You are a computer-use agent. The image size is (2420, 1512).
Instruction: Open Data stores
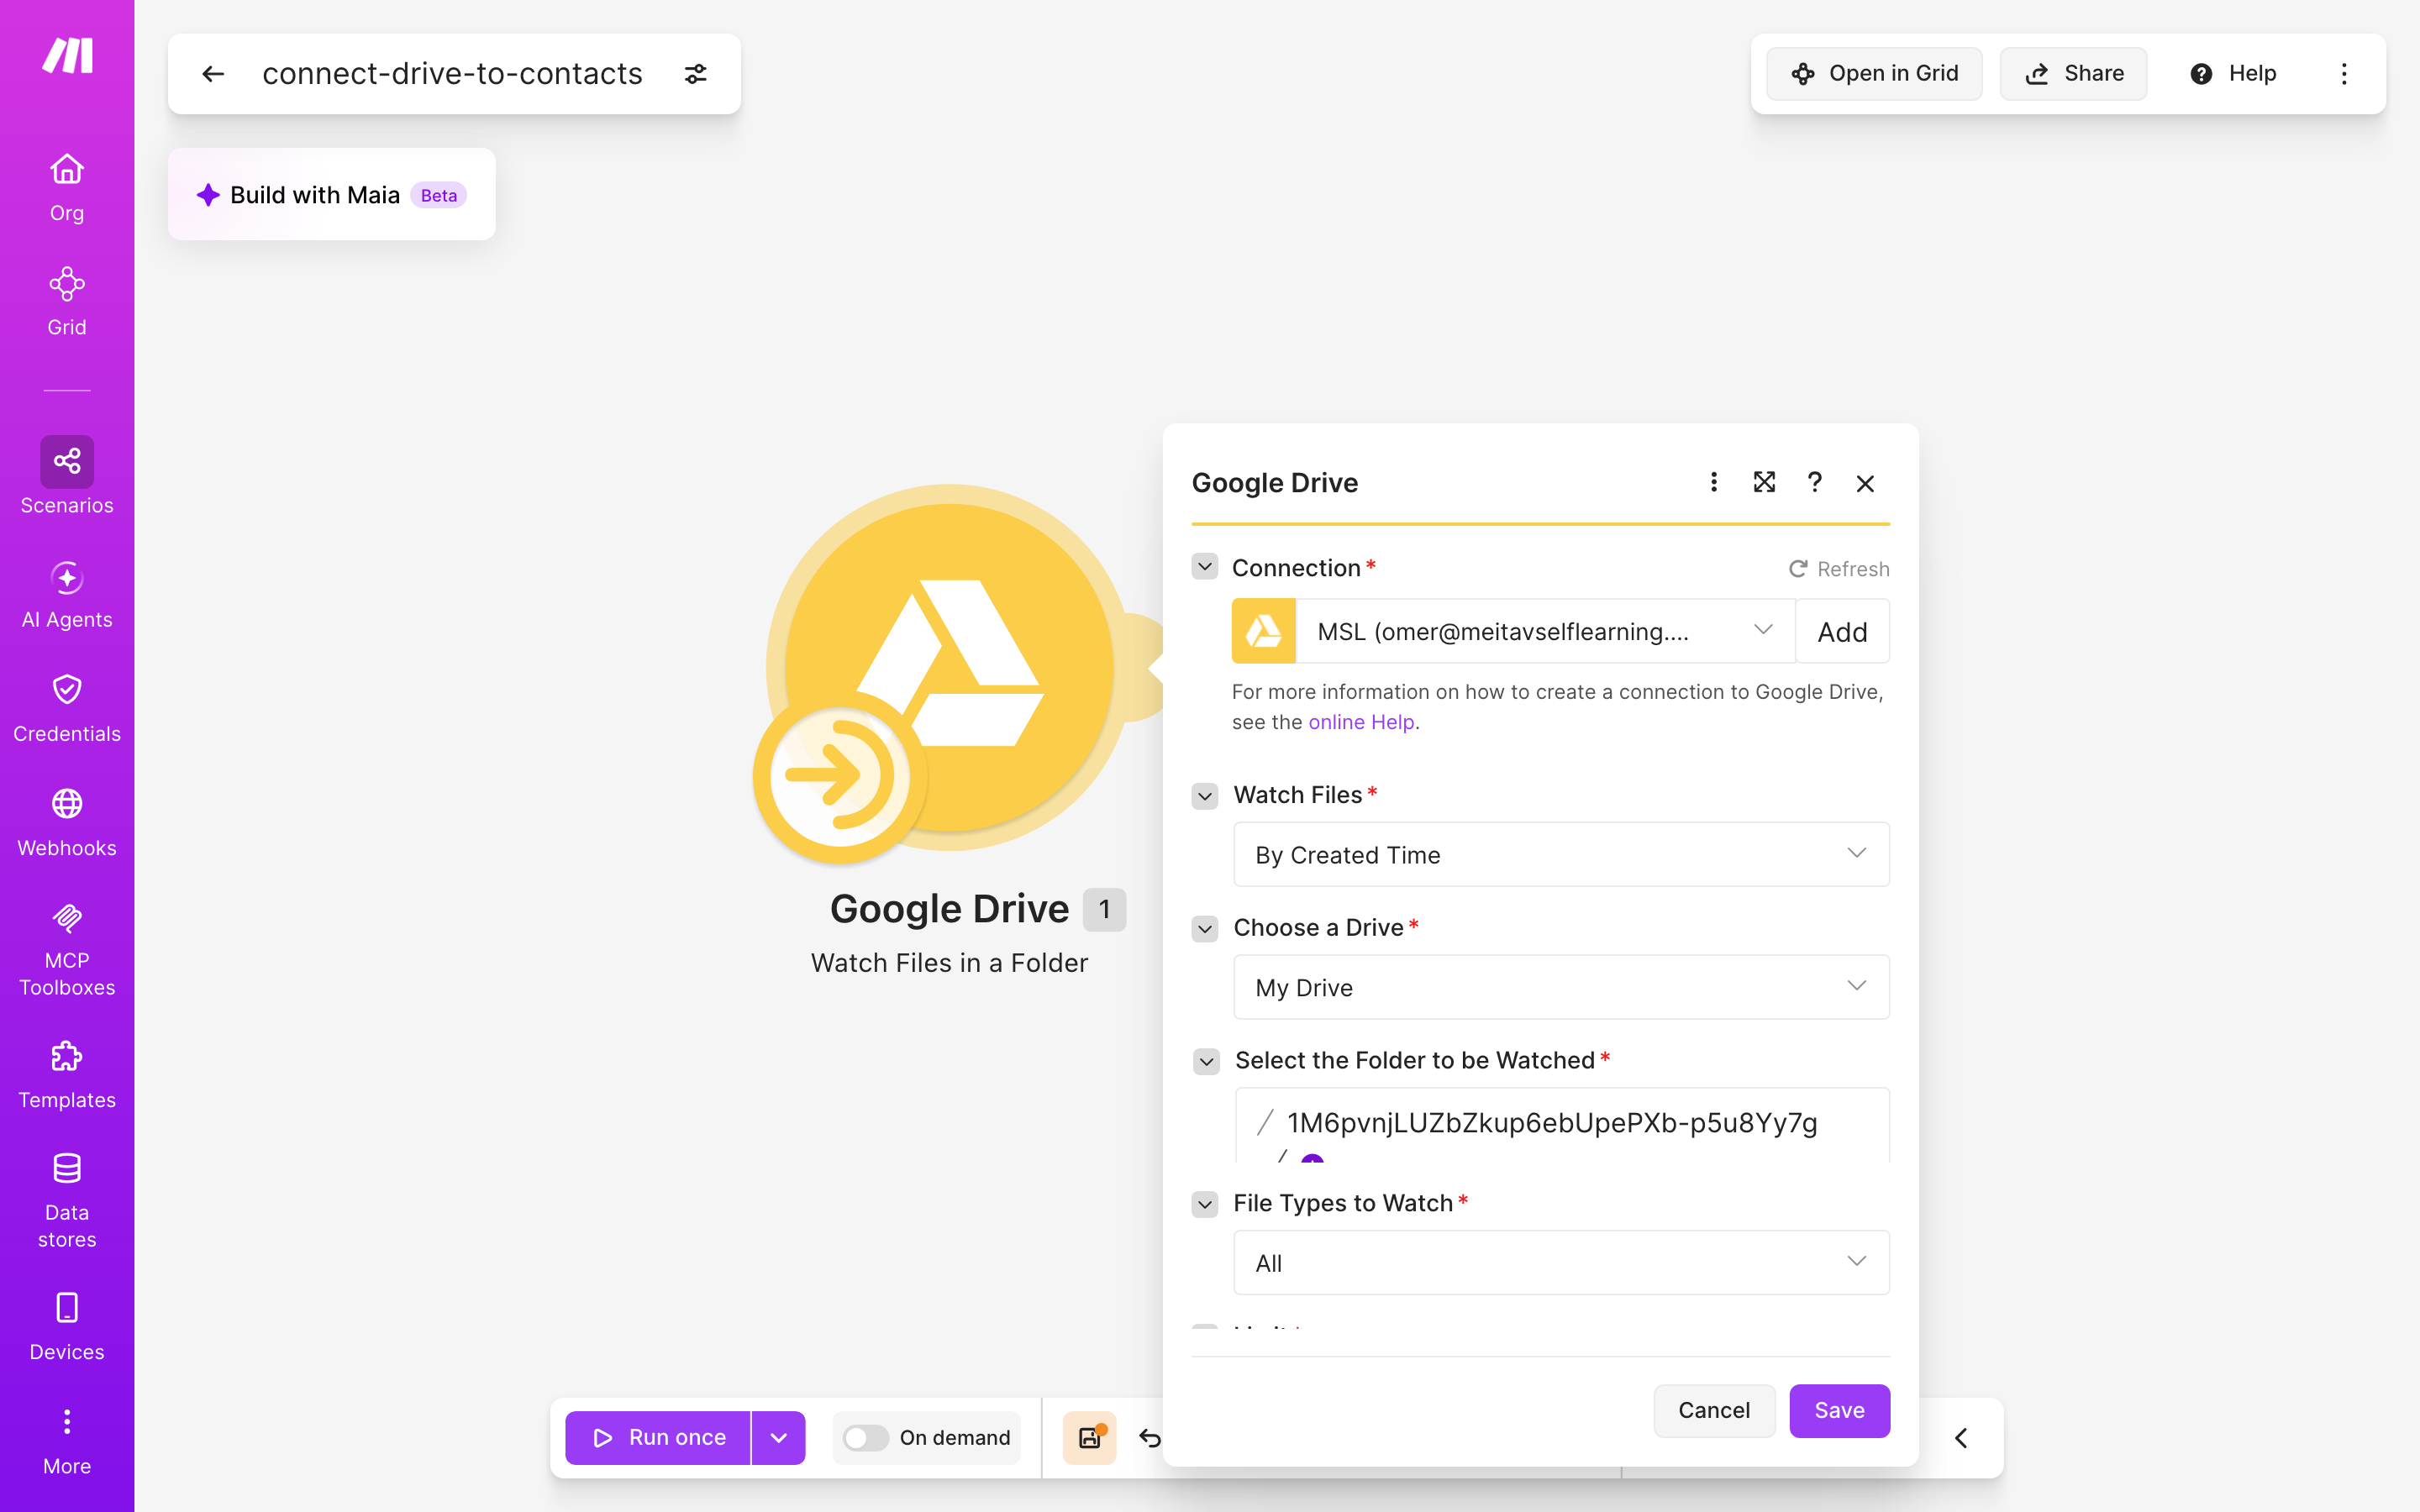pyautogui.click(x=67, y=1201)
